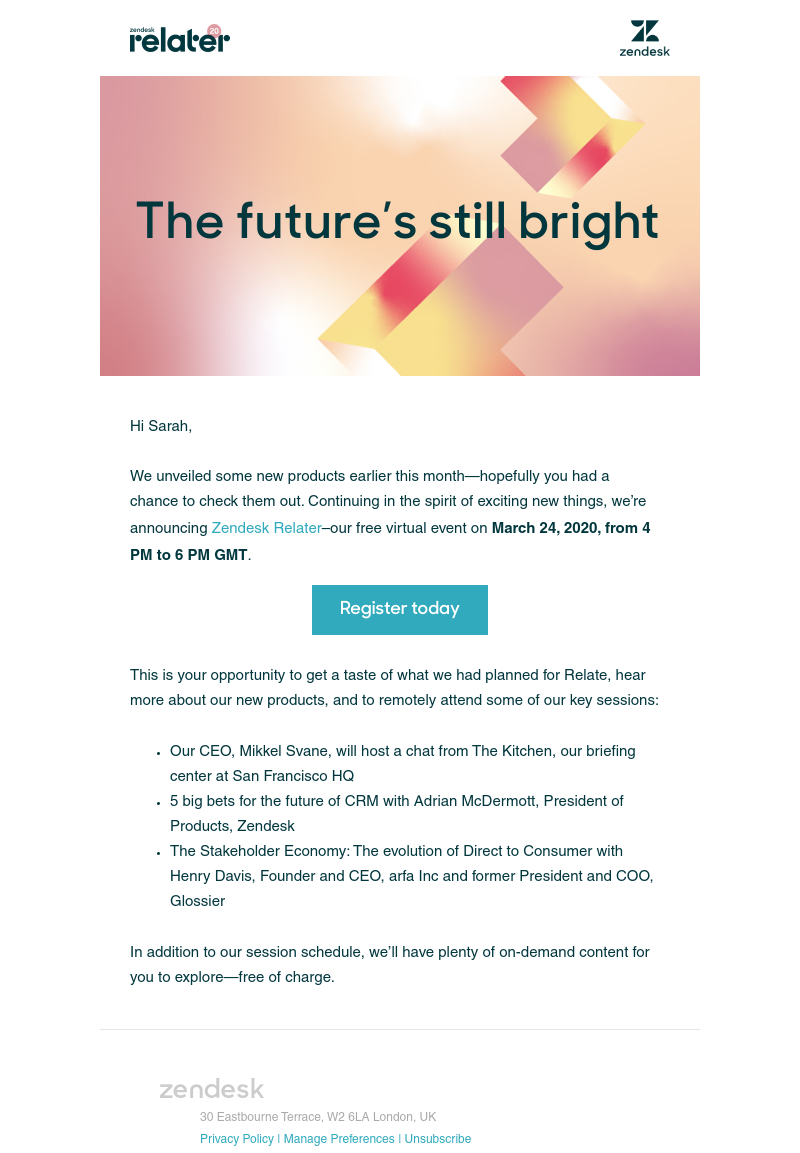This screenshot has width=800, height=1153.
Task: Click the 'This is your opportunity' paragraph
Action: point(394,688)
